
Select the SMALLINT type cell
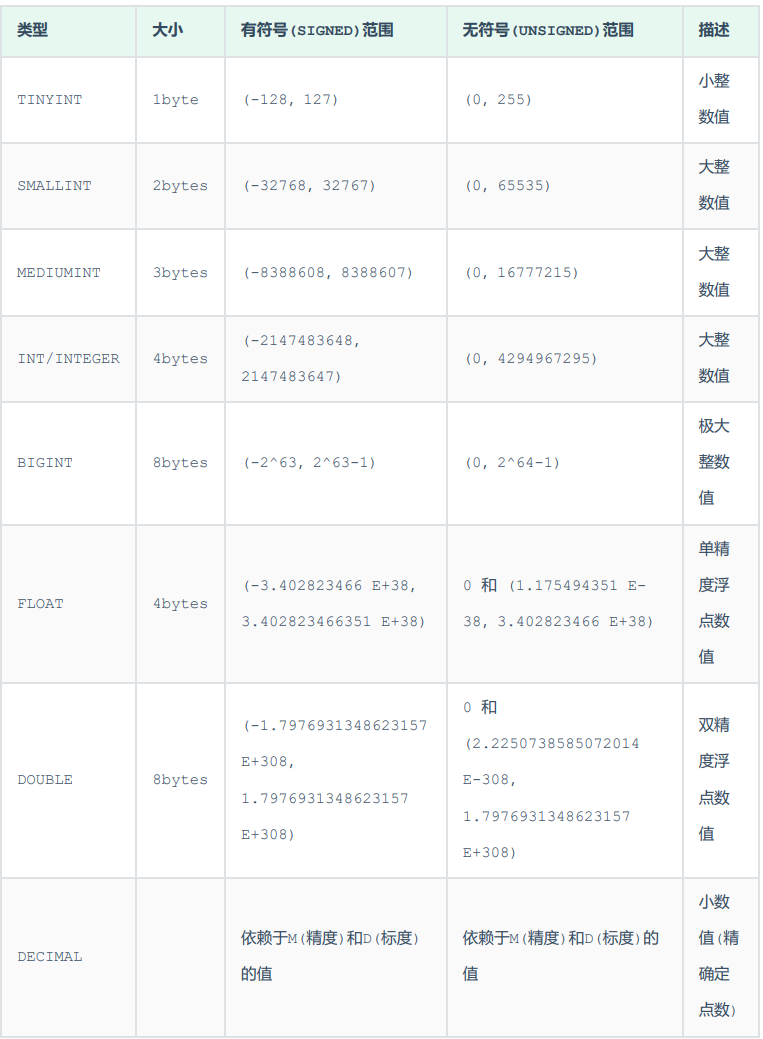[54, 186]
